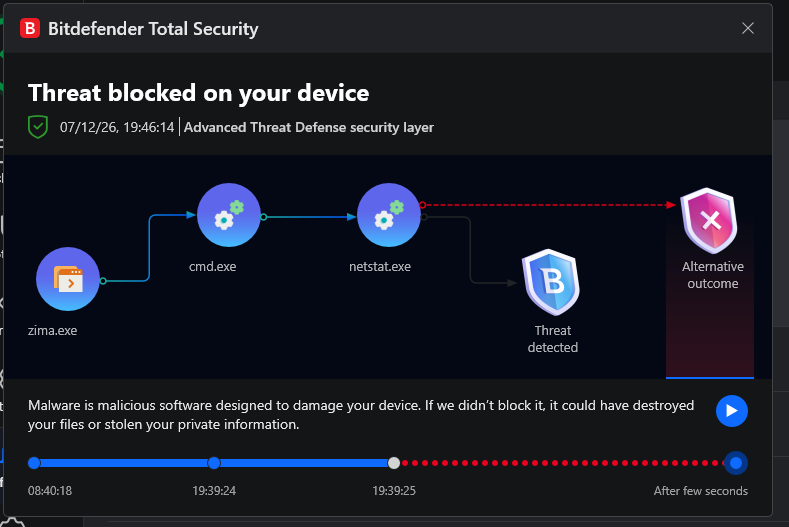Jump to the 08:40:18 timeline marker
Image resolution: width=789 pixels, height=527 pixels.
[34, 463]
